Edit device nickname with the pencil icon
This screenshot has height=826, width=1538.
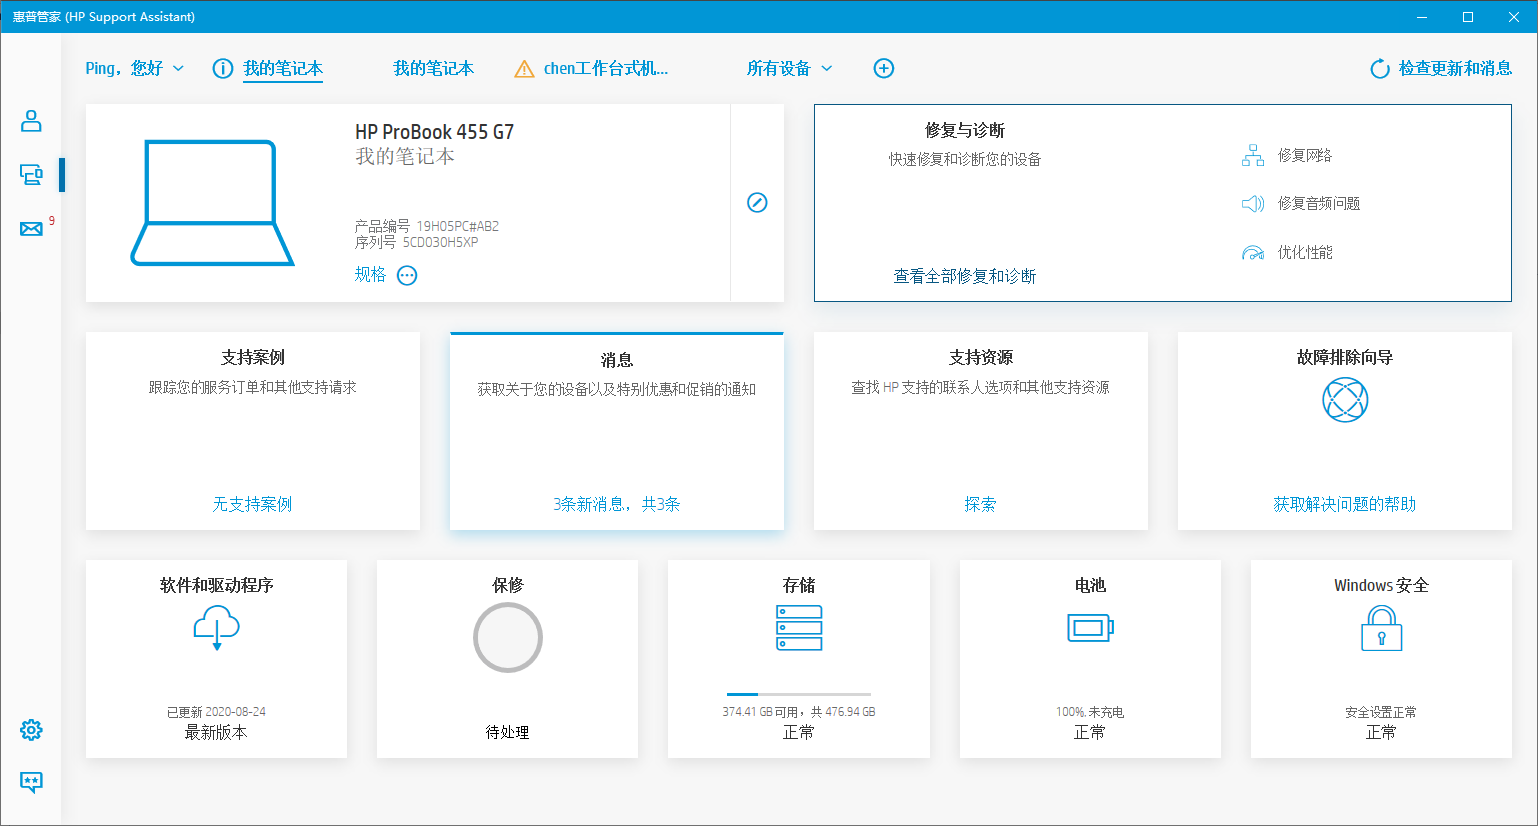[x=758, y=202]
